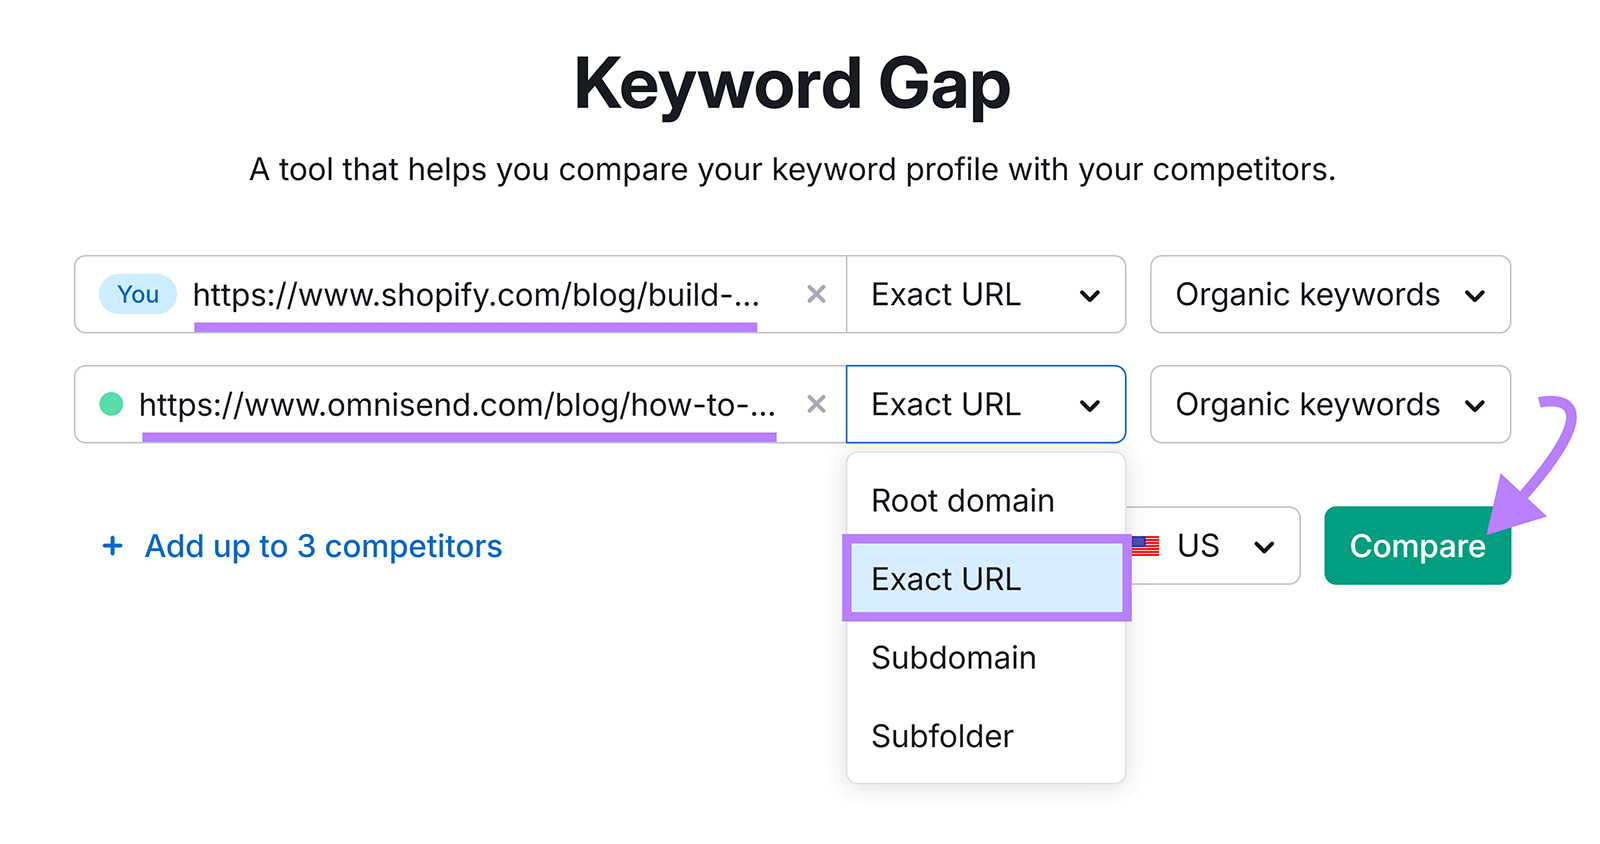Open the second Organic keywords dropdown
This screenshot has height=844, width=1600.
(x=1330, y=404)
